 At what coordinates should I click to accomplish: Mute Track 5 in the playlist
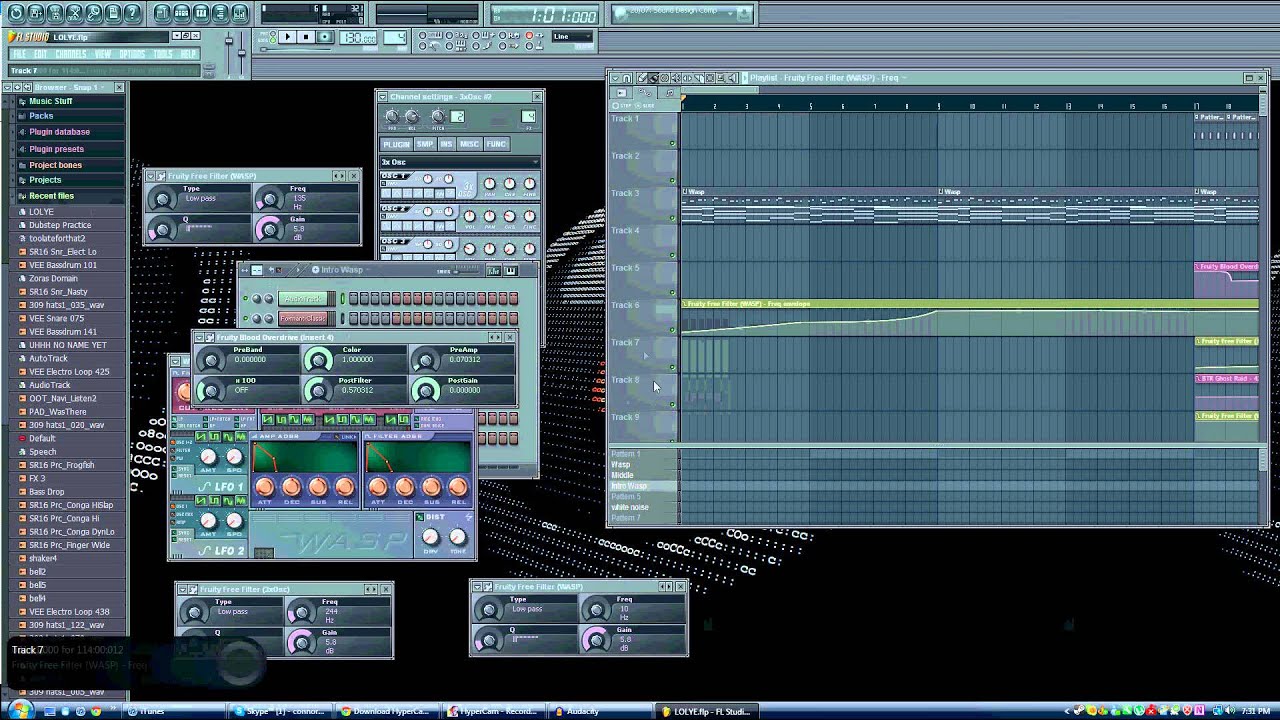pos(672,293)
